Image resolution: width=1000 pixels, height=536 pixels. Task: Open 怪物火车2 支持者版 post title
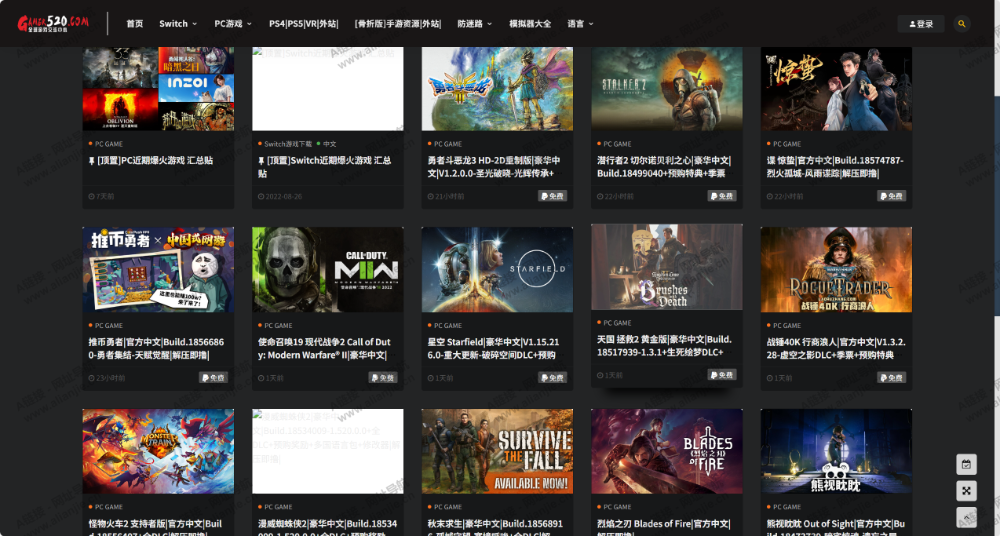[156, 528]
